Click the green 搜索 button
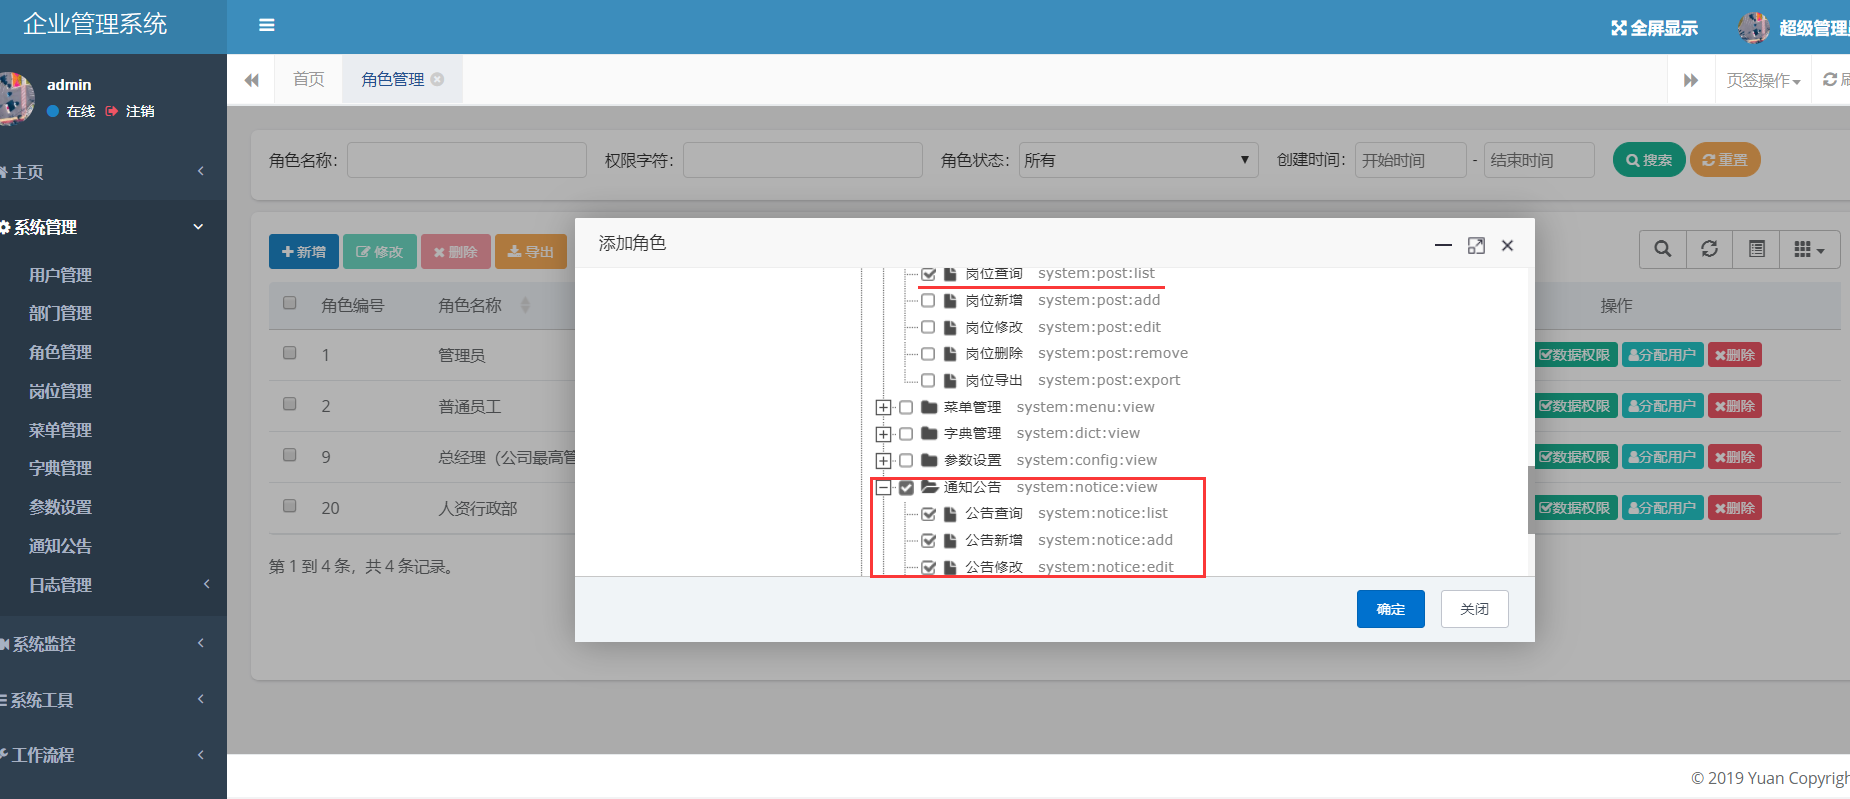This screenshot has height=799, width=1850. [x=1649, y=160]
